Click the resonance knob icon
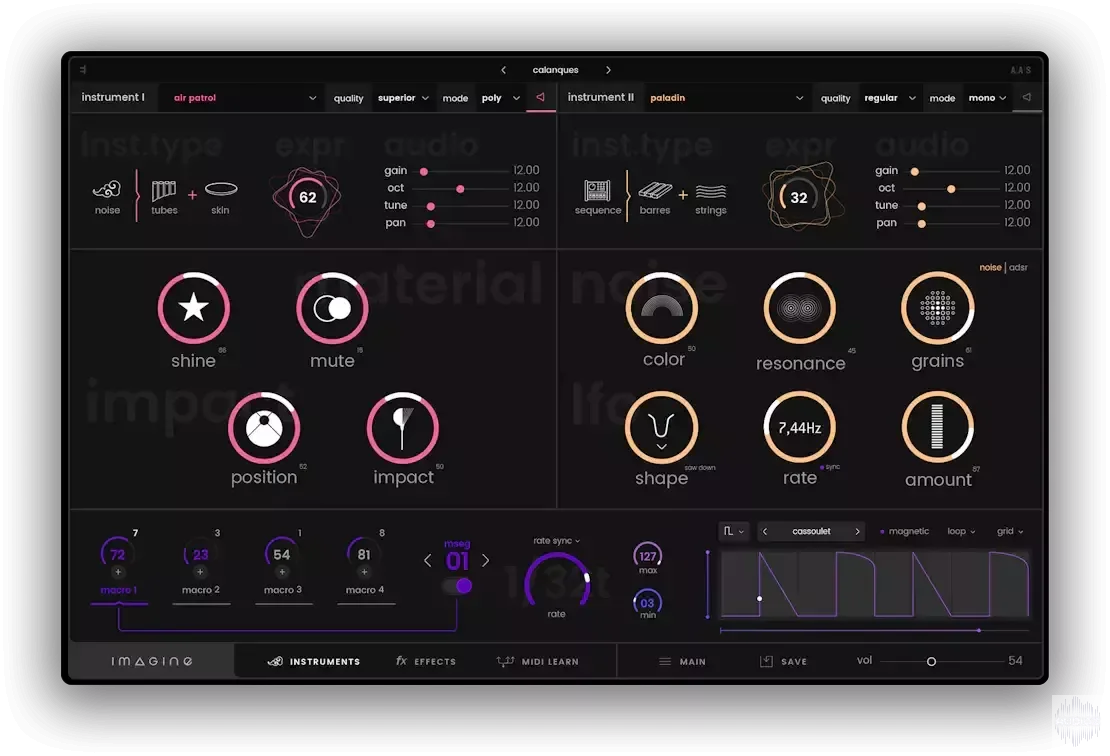This screenshot has width=1110, height=756. click(800, 308)
